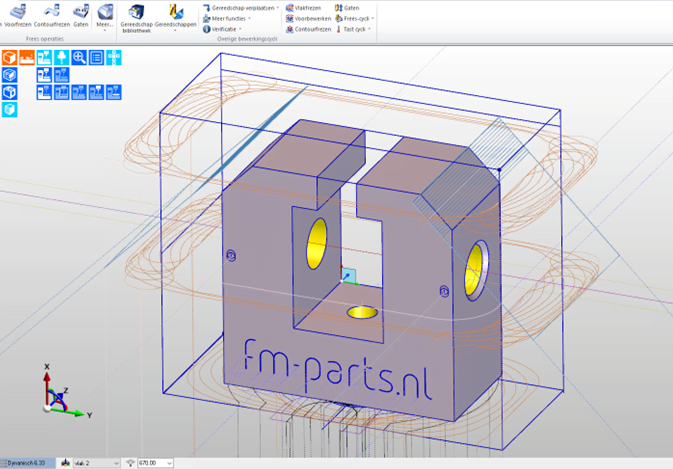Viewport: 673px width, 469px height.
Task: Click the zoom magnifier icon in viewport toolbar
Action: click(x=78, y=58)
